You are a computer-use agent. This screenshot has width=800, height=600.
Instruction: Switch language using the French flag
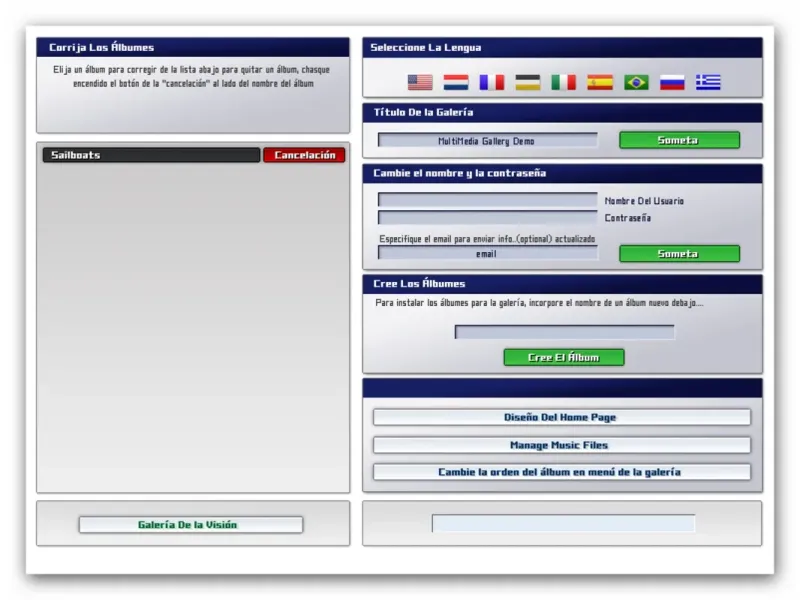click(492, 82)
